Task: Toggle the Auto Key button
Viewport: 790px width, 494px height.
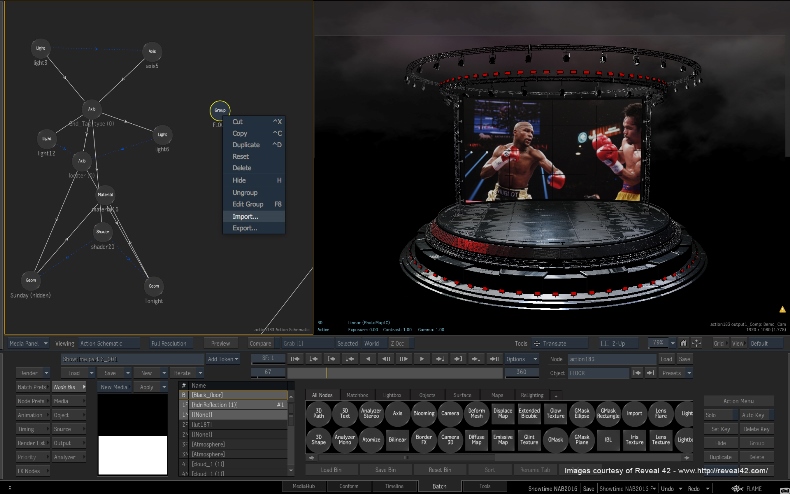Action: [x=757, y=415]
